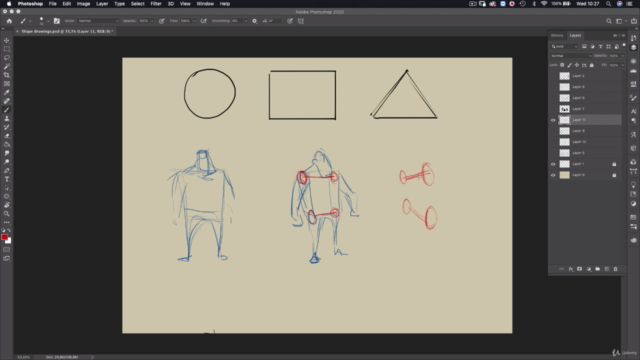Select the Eyedropper tool

[7, 92]
